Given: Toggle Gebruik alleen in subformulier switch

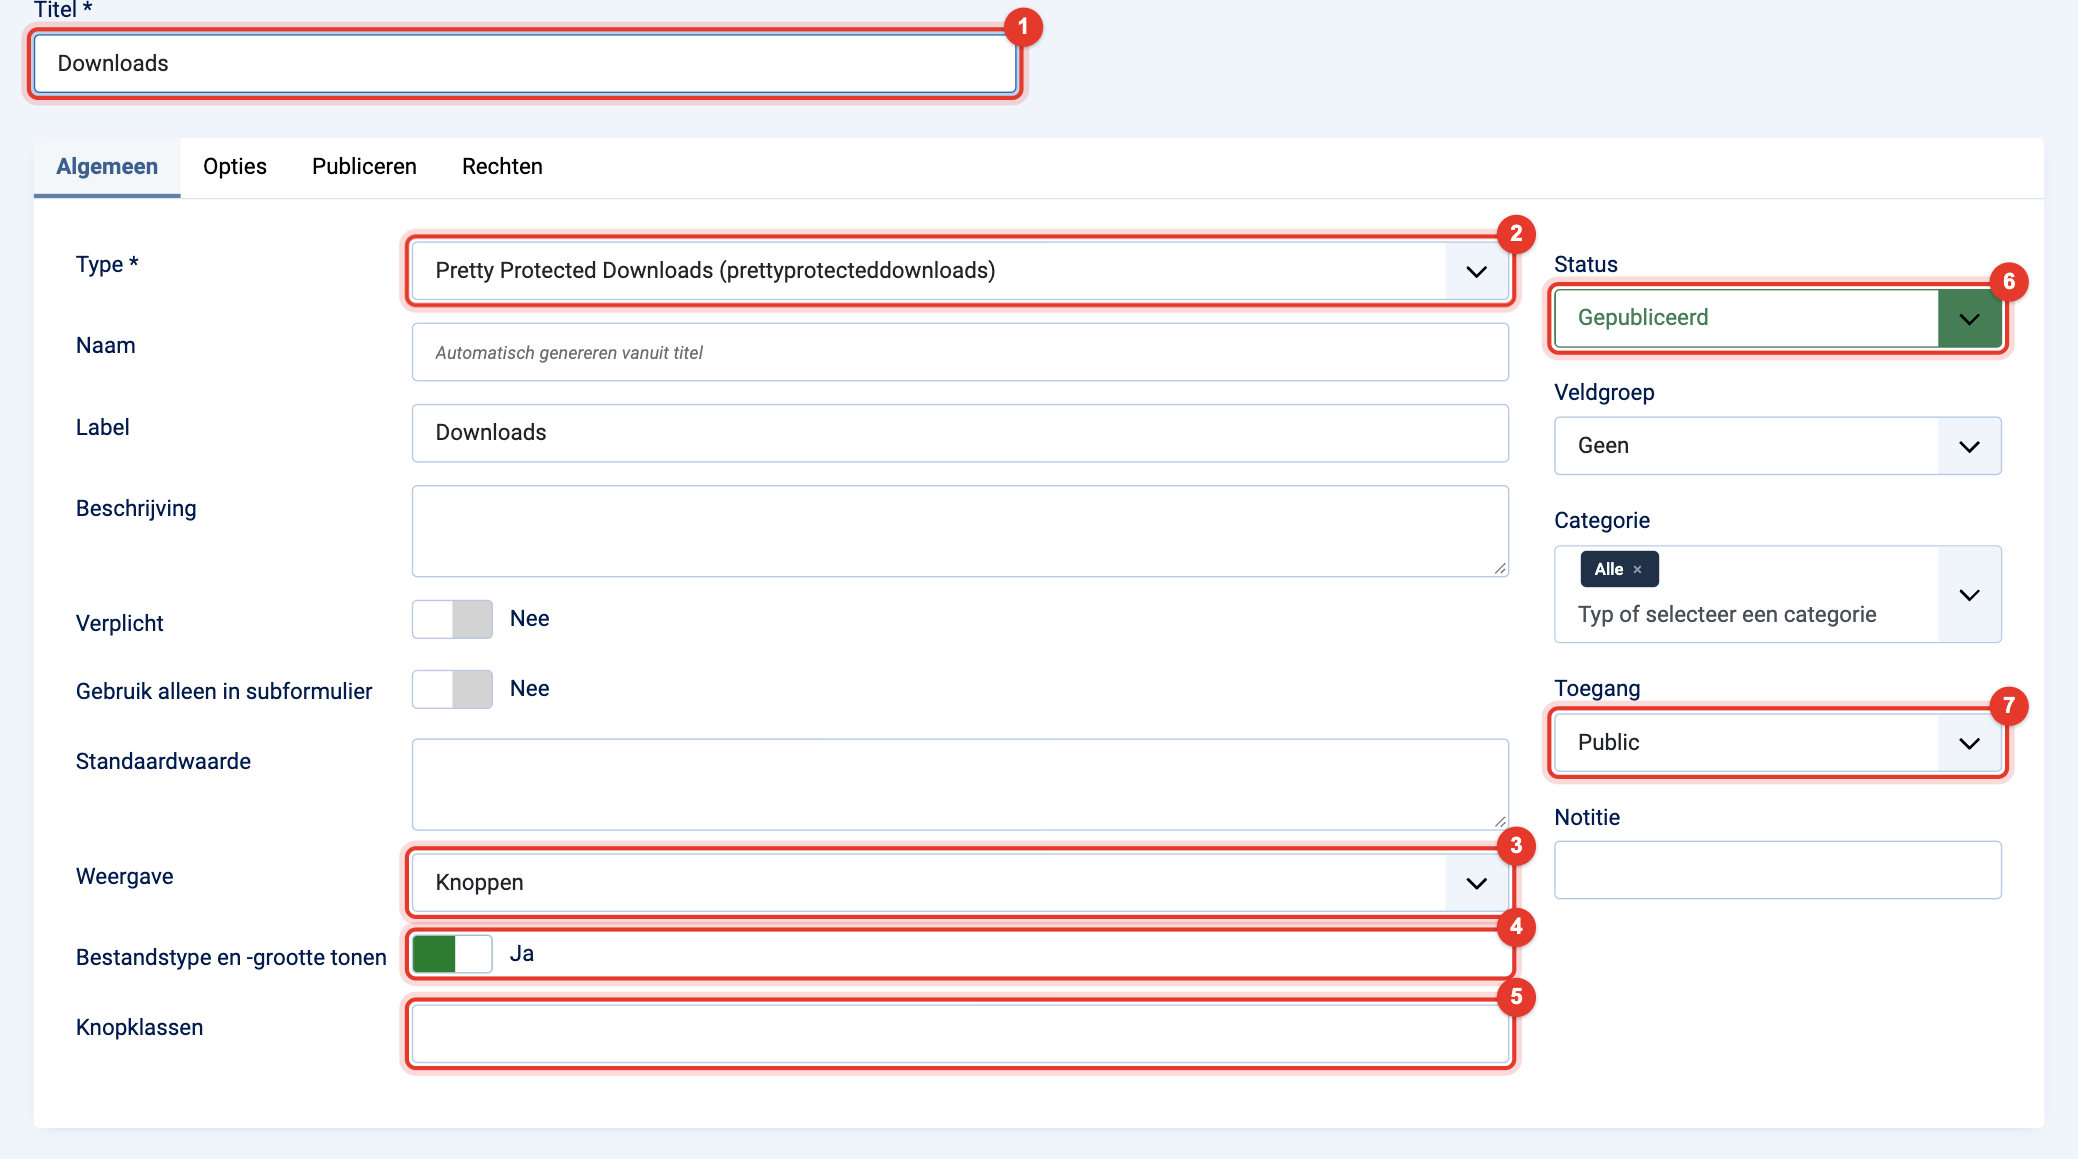Looking at the screenshot, I should pos(452,689).
